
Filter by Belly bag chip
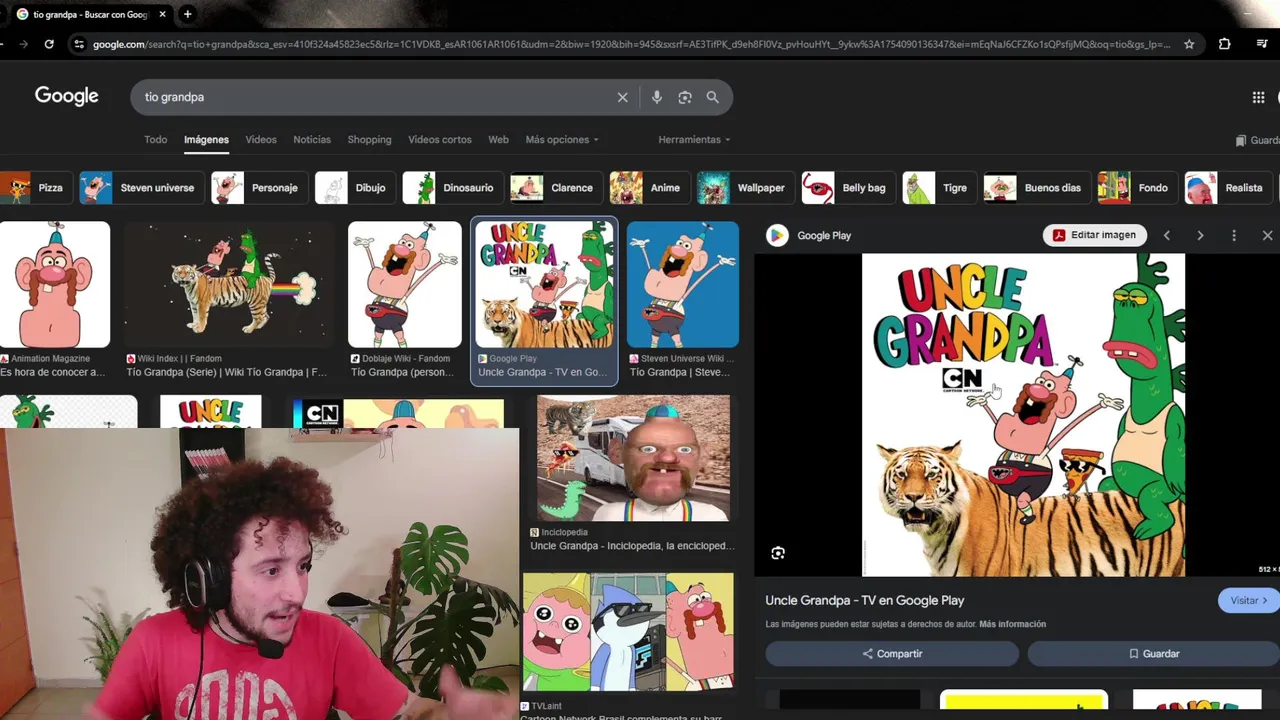(848, 188)
